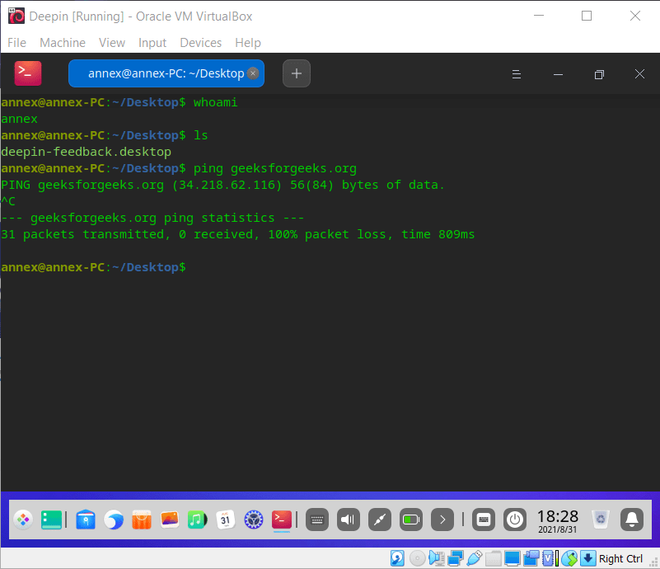Click the Right Ctrl host key label
The height and width of the screenshot is (569, 660).
pos(620,559)
